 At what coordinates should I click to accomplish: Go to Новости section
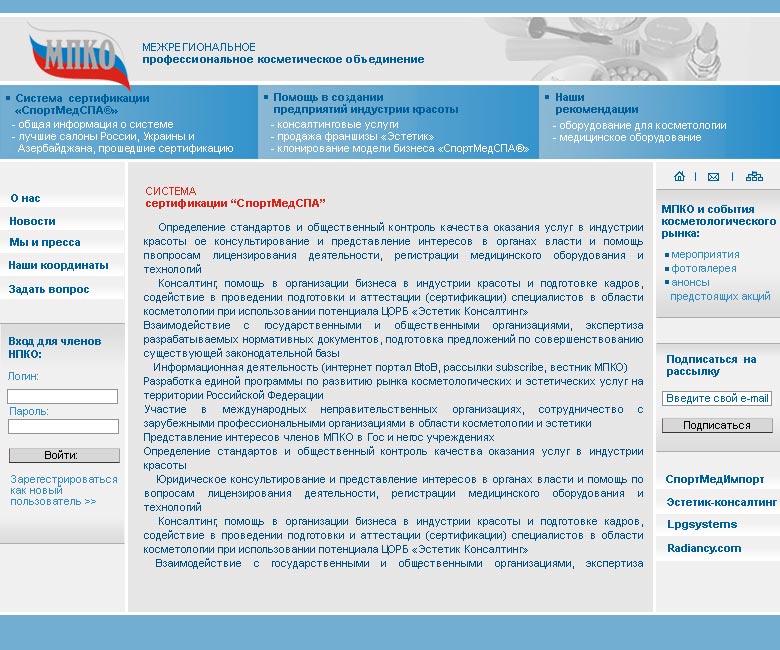point(32,221)
